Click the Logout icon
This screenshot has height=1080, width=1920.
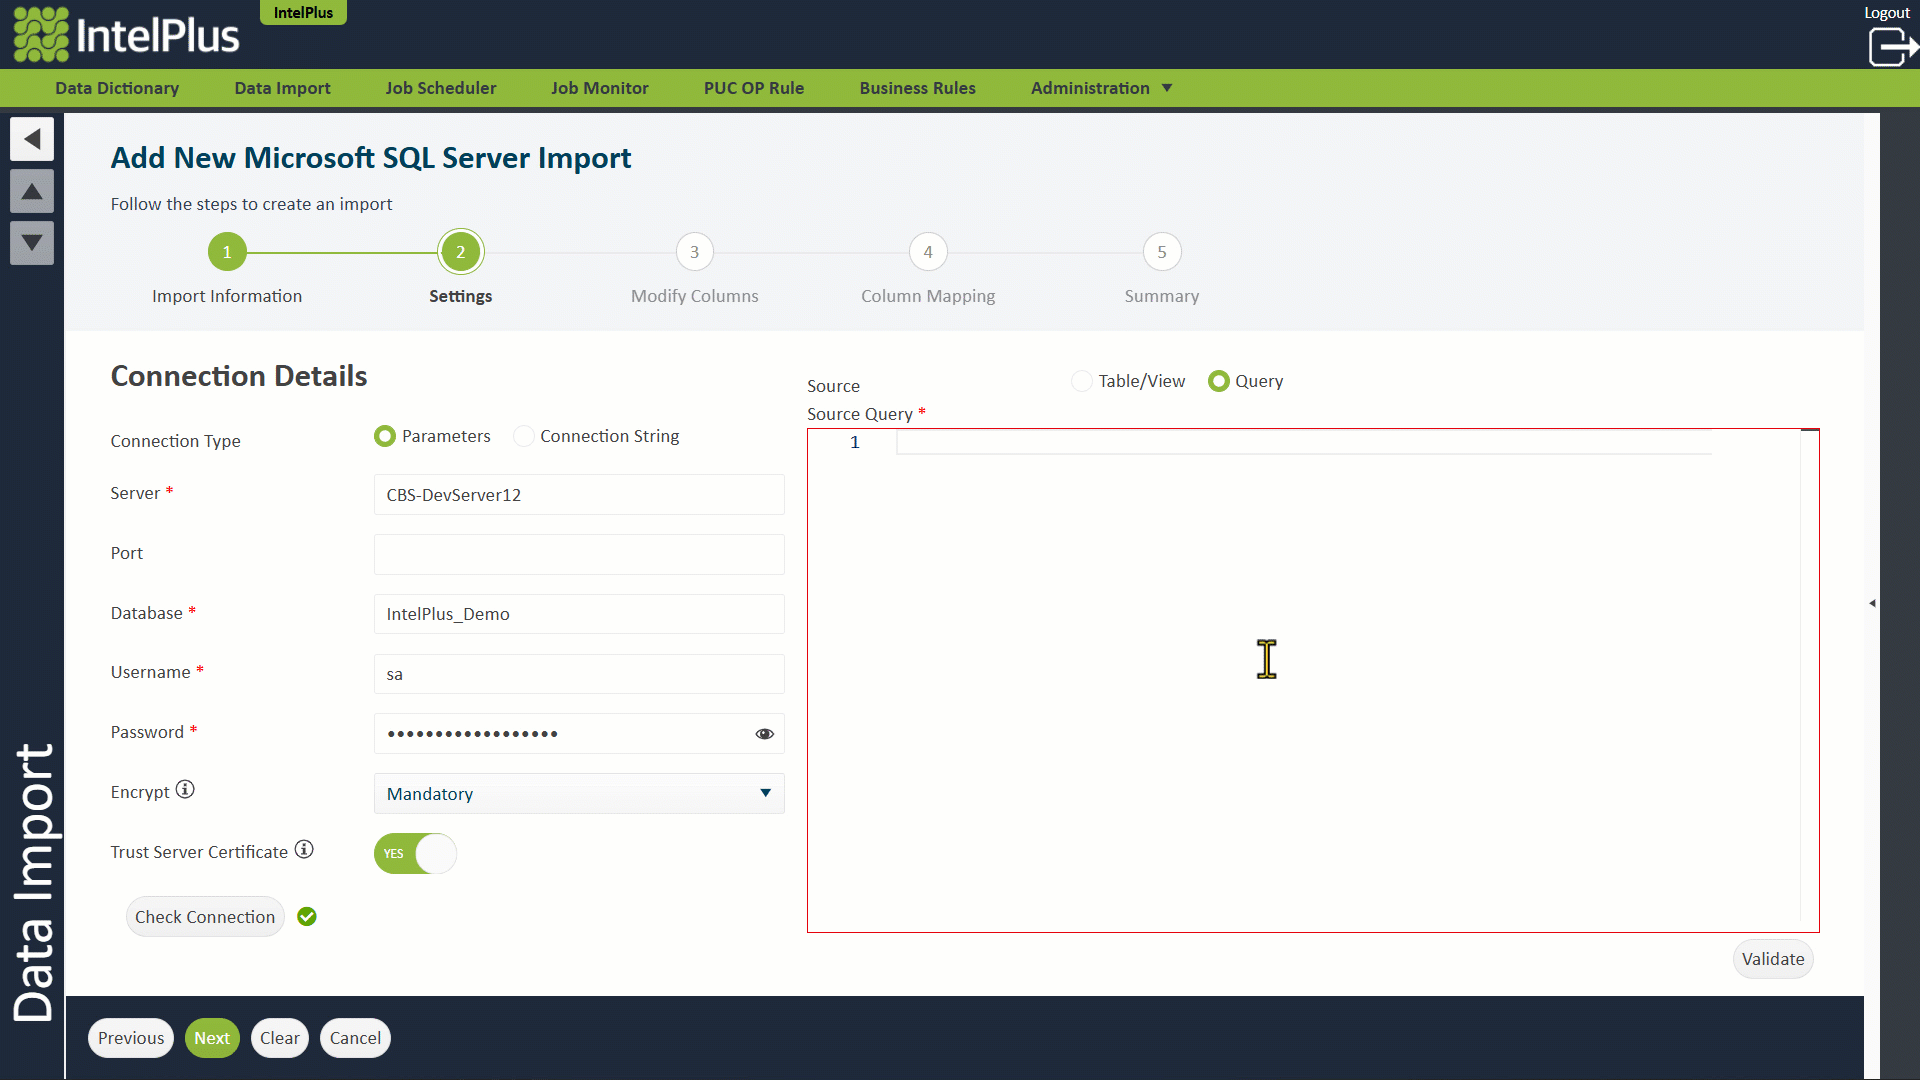pos(1890,46)
